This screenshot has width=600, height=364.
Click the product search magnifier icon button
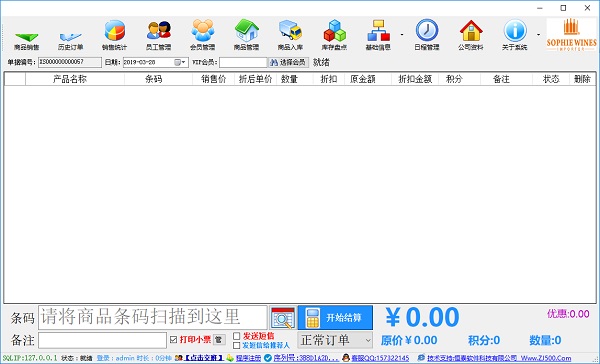click(x=283, y=318)
